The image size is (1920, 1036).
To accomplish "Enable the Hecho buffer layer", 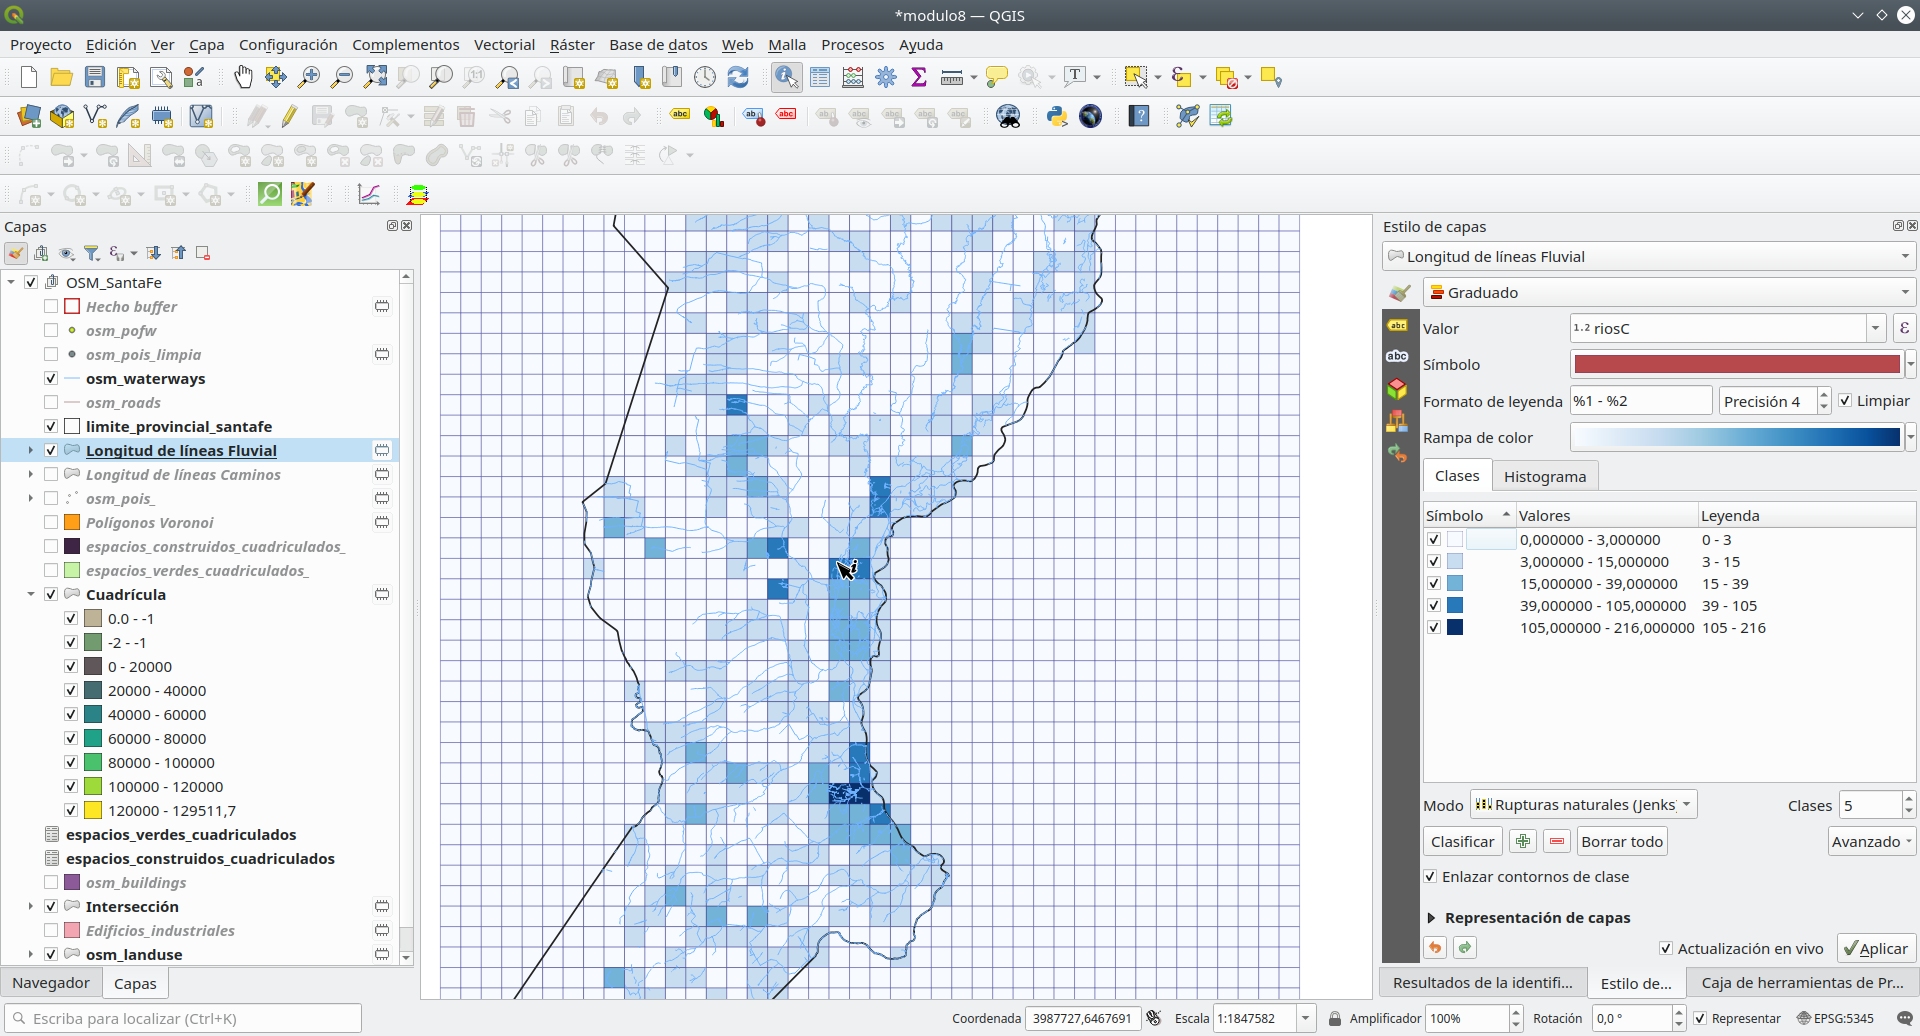I will pos(51,307).
